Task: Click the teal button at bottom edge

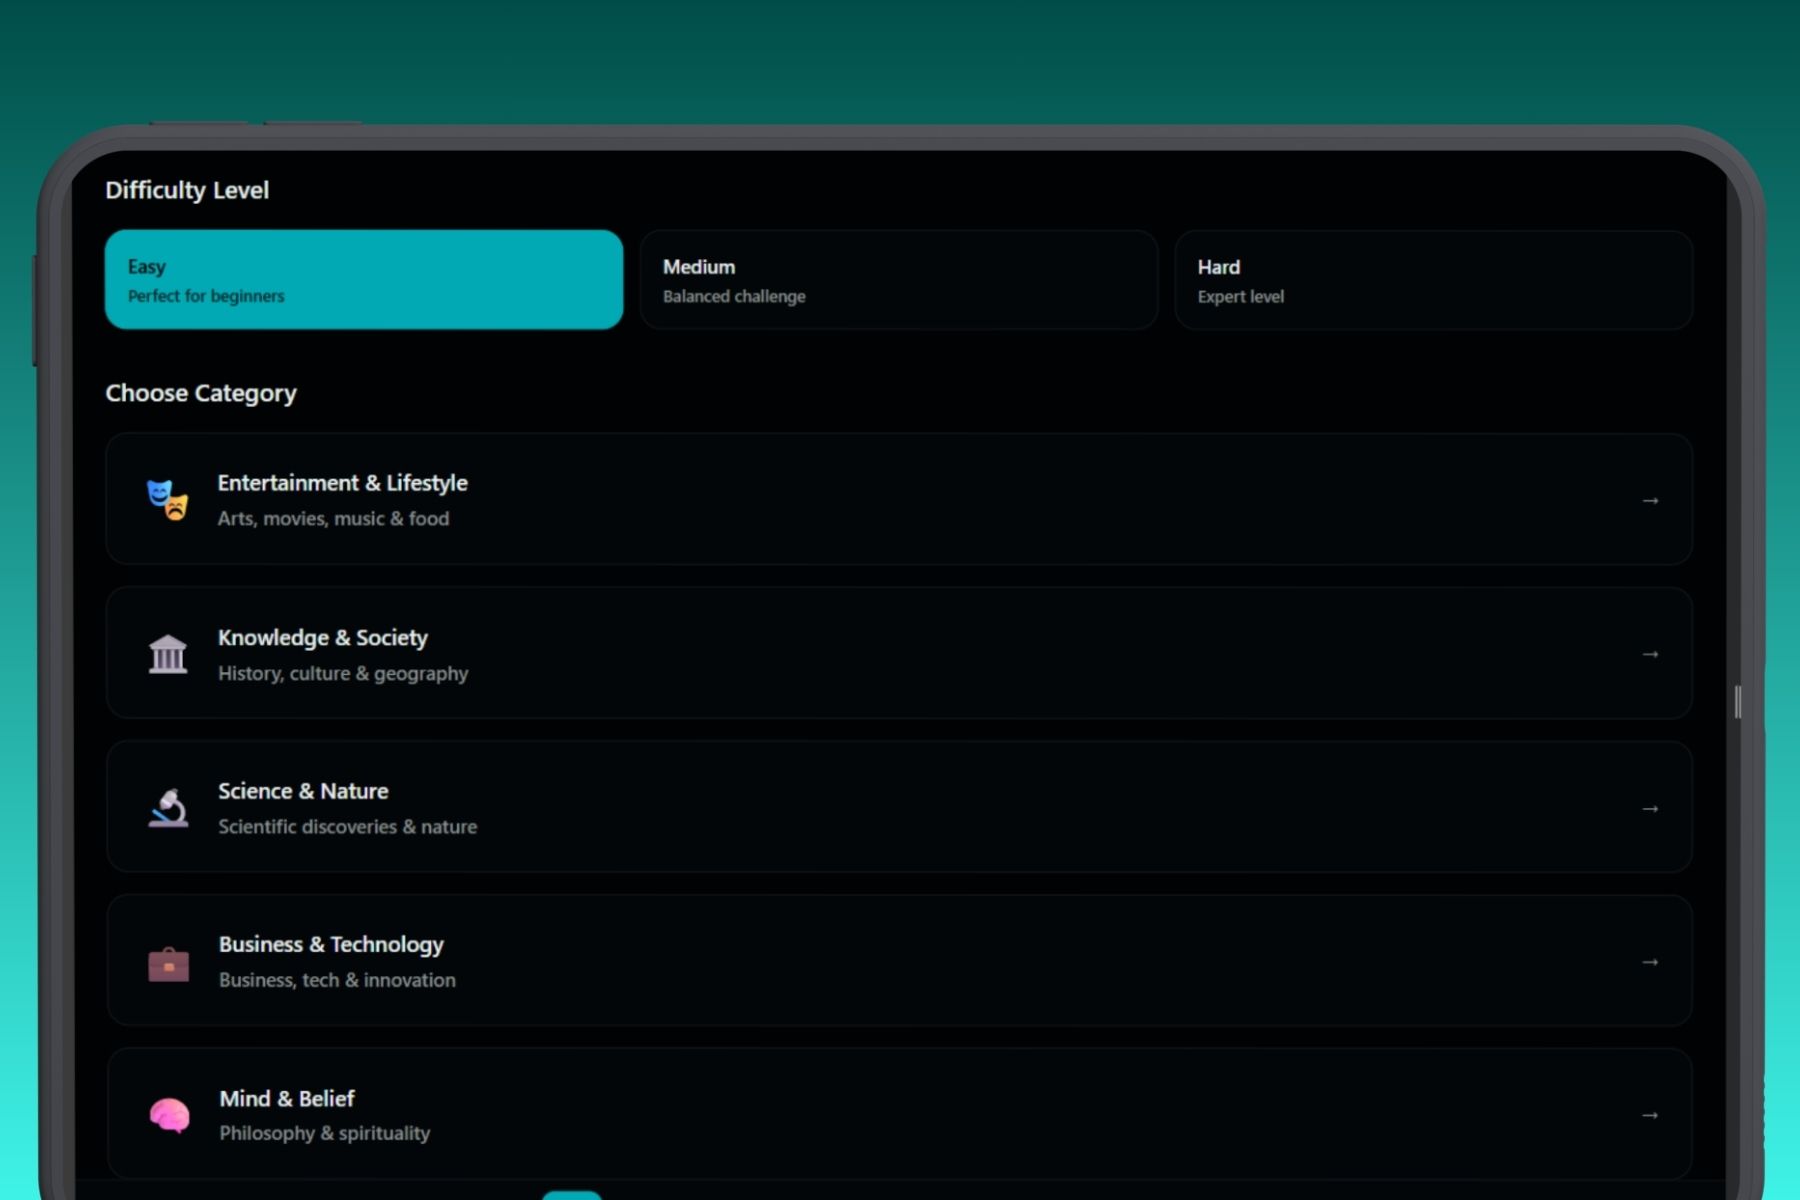Action: pos(572,1195)
